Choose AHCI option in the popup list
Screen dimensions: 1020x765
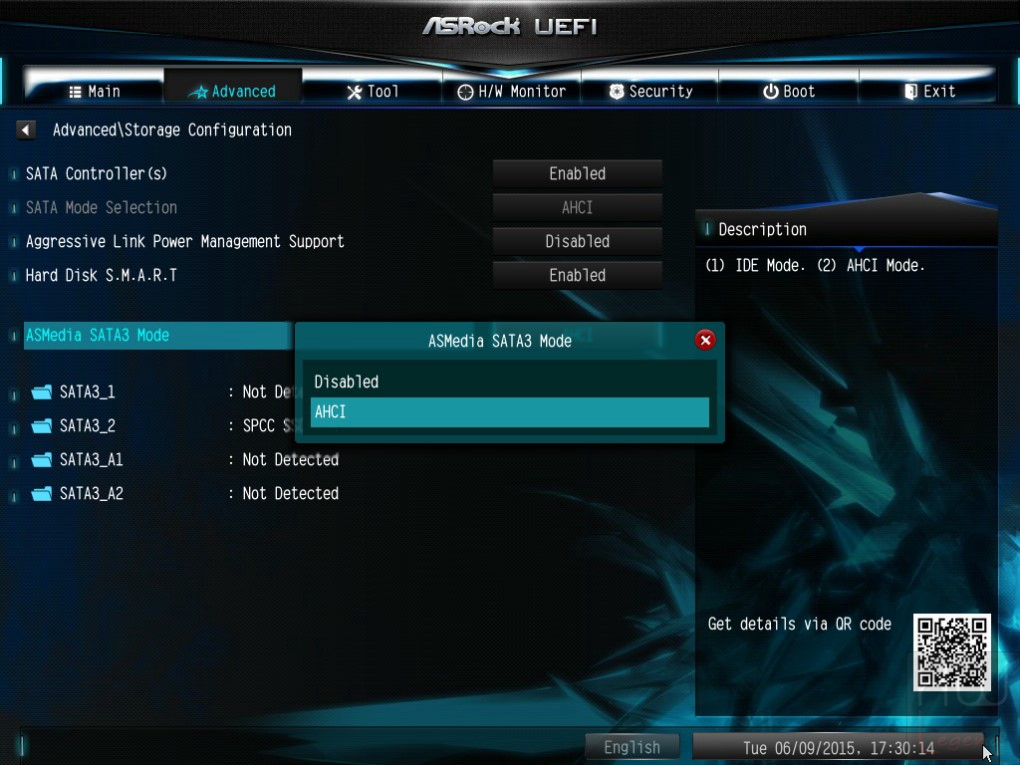click(x=509, y=412)
